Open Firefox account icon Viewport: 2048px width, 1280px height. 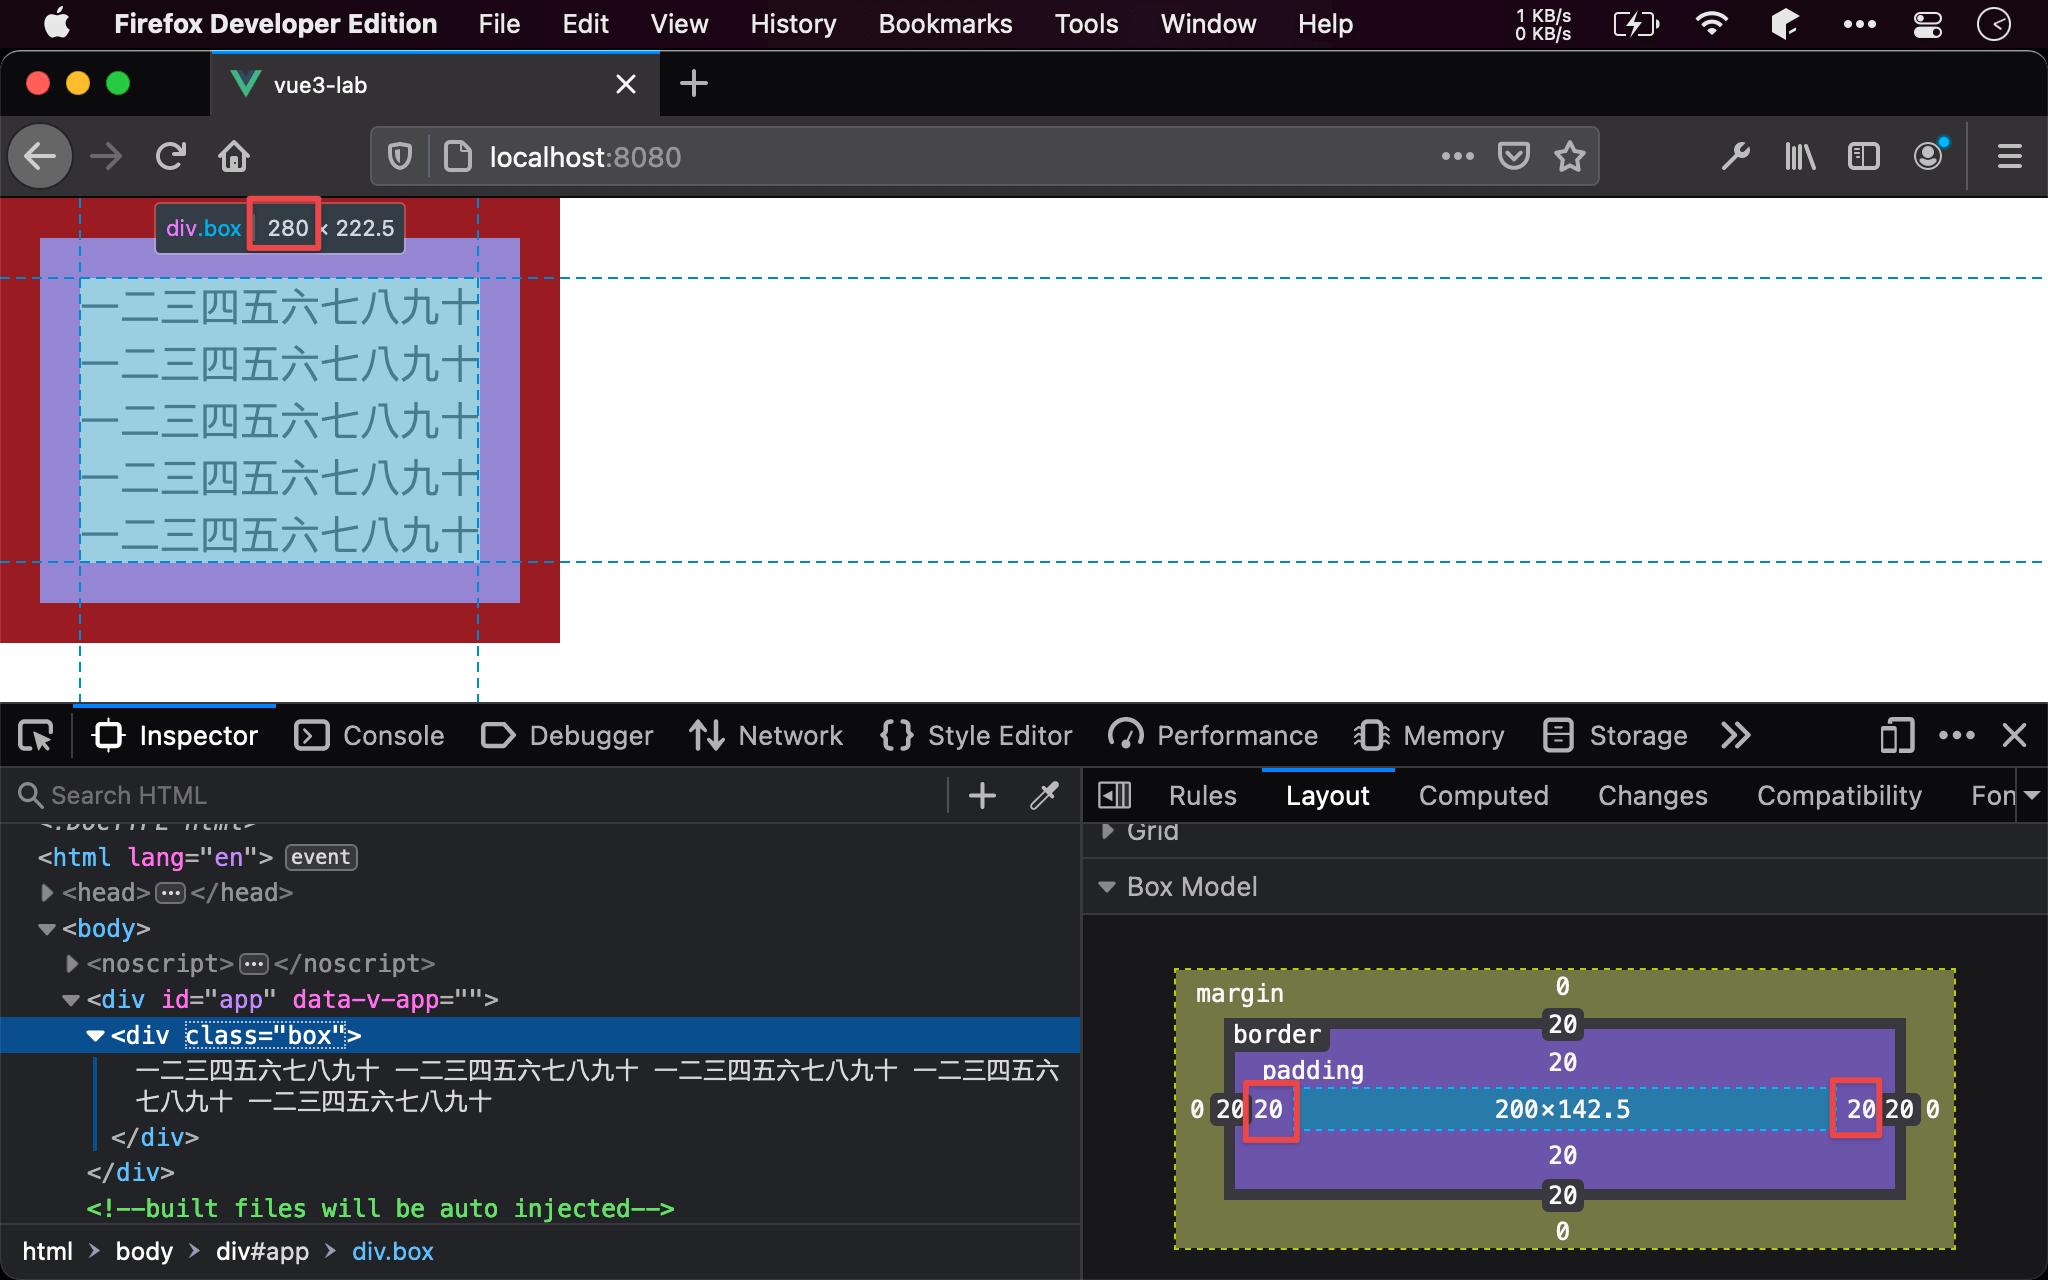pyautogui.click(x=1929, y=156)
